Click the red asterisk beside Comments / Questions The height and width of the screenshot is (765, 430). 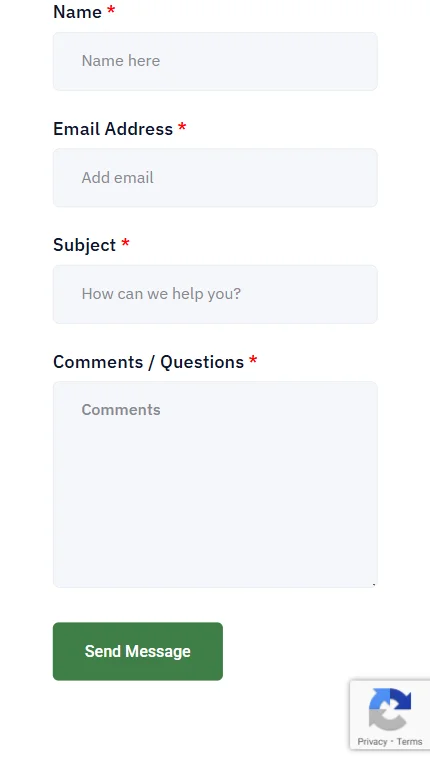tap(253, 360)
